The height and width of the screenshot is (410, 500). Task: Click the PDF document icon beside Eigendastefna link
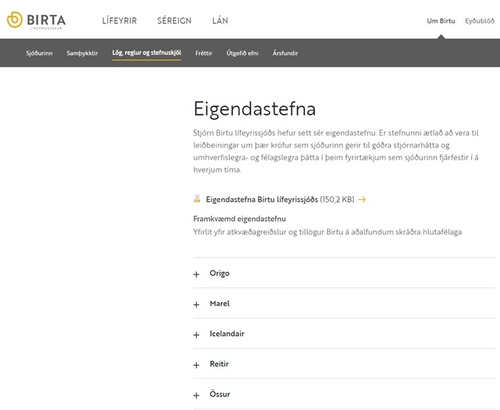tap(197, 199)
